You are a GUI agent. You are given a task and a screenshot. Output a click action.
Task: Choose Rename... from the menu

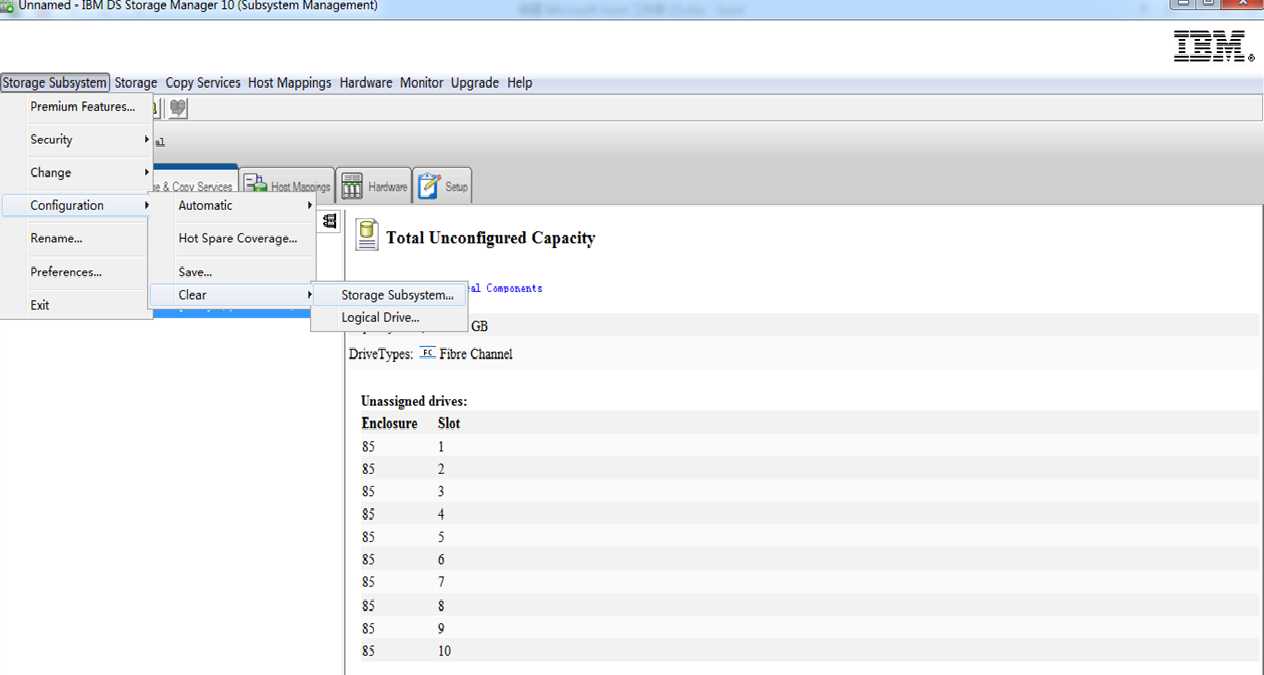[77, 239]
